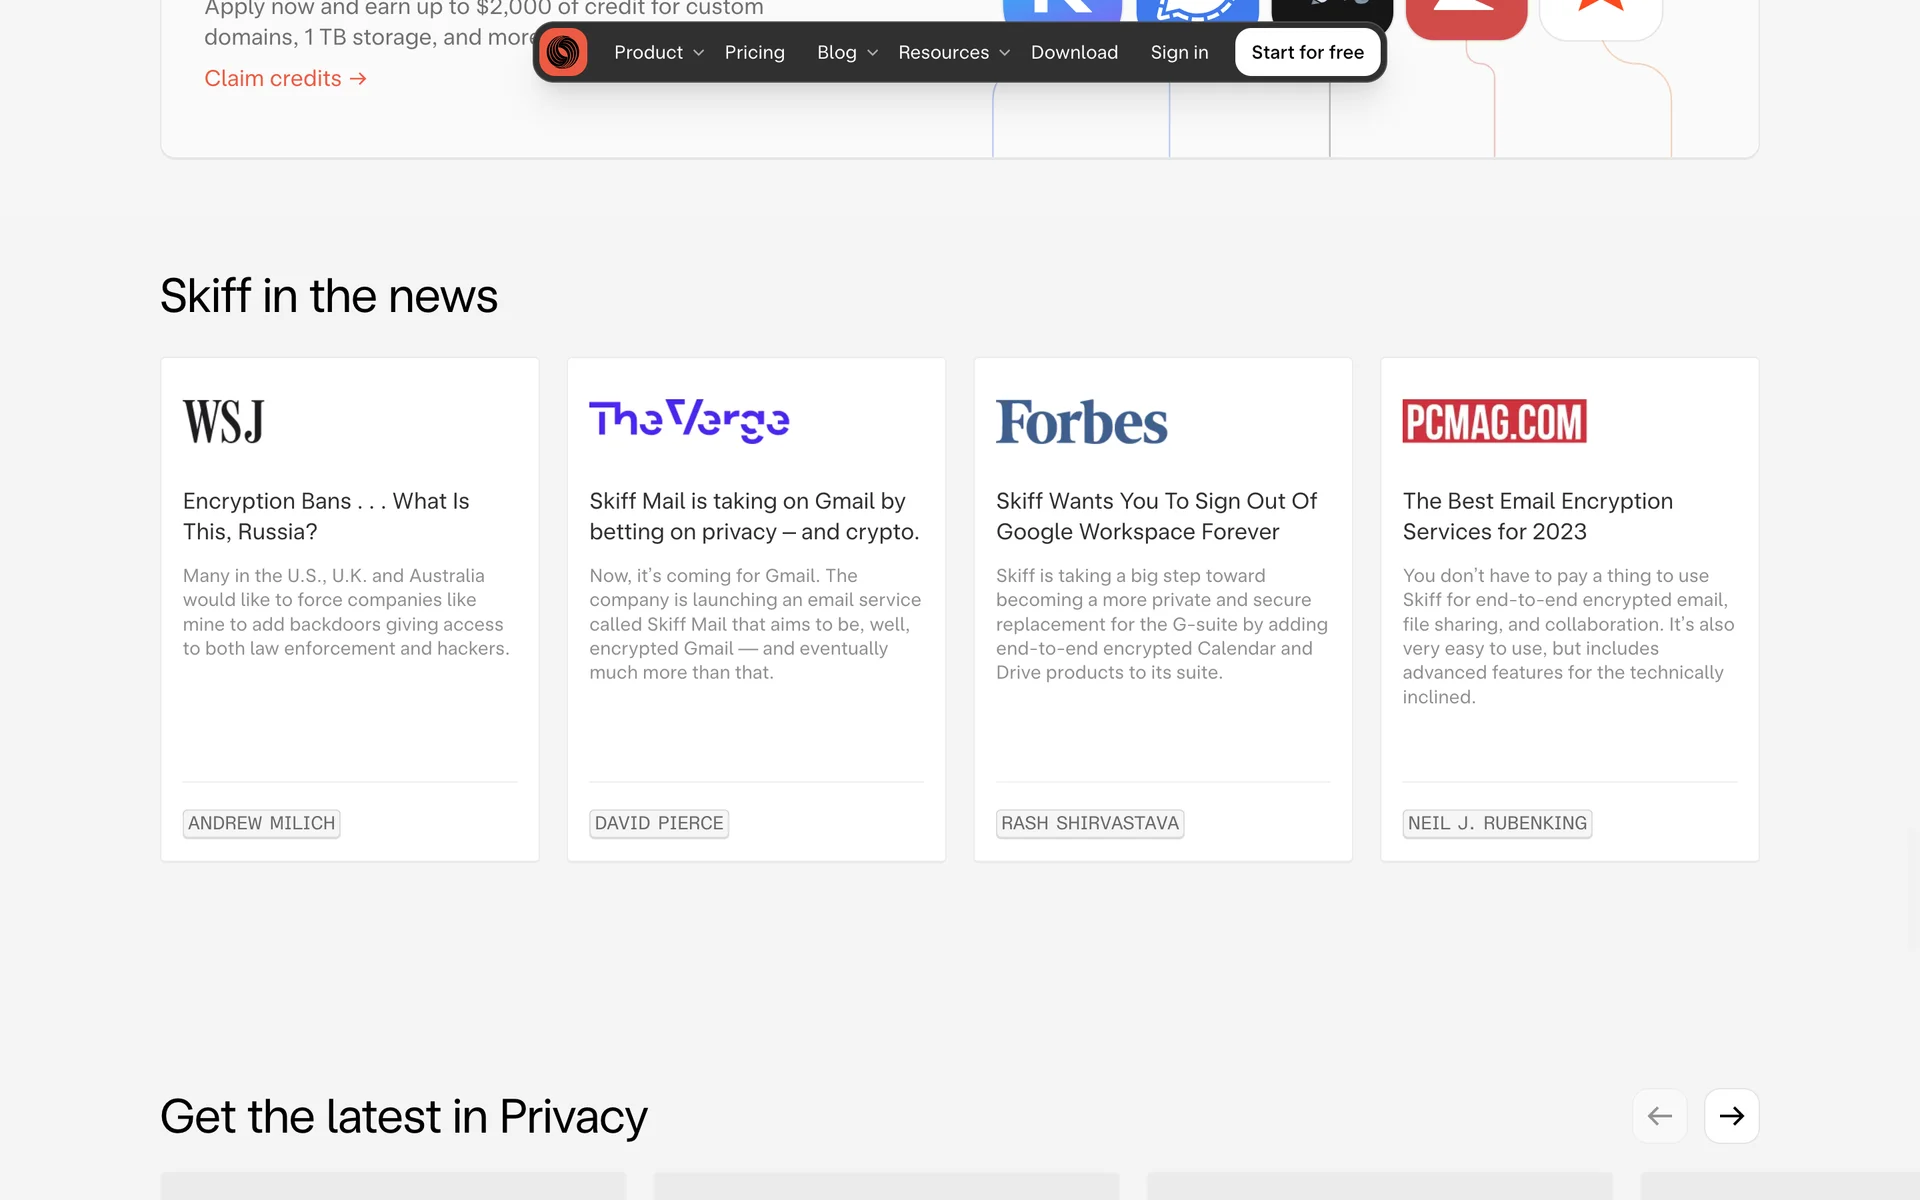Viewport: 1920px width, 1200px height.
Task: Click the Forbes logo
Action: click(x=1081, y=422)
